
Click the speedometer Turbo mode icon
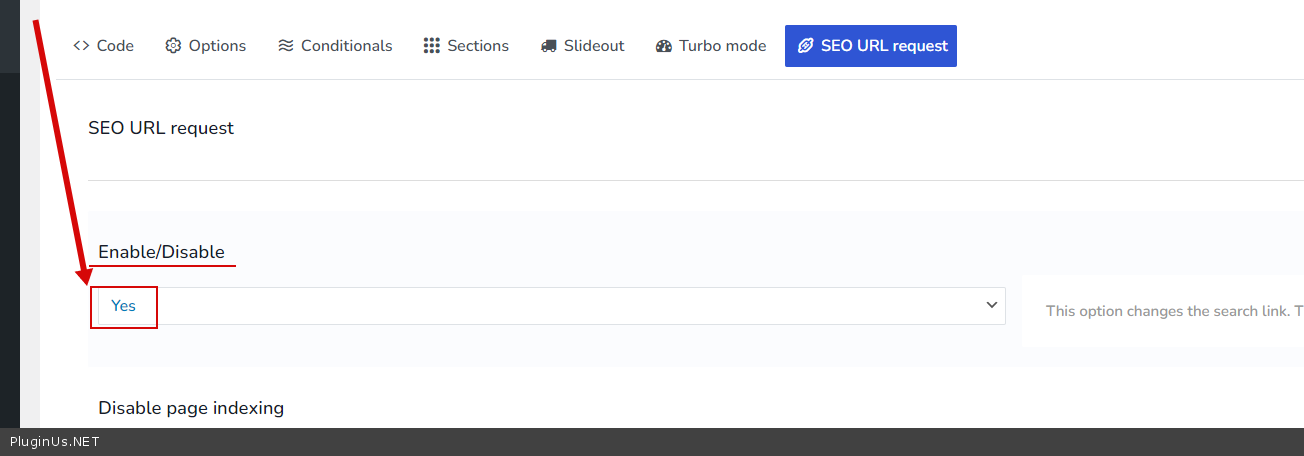point(664,46)
